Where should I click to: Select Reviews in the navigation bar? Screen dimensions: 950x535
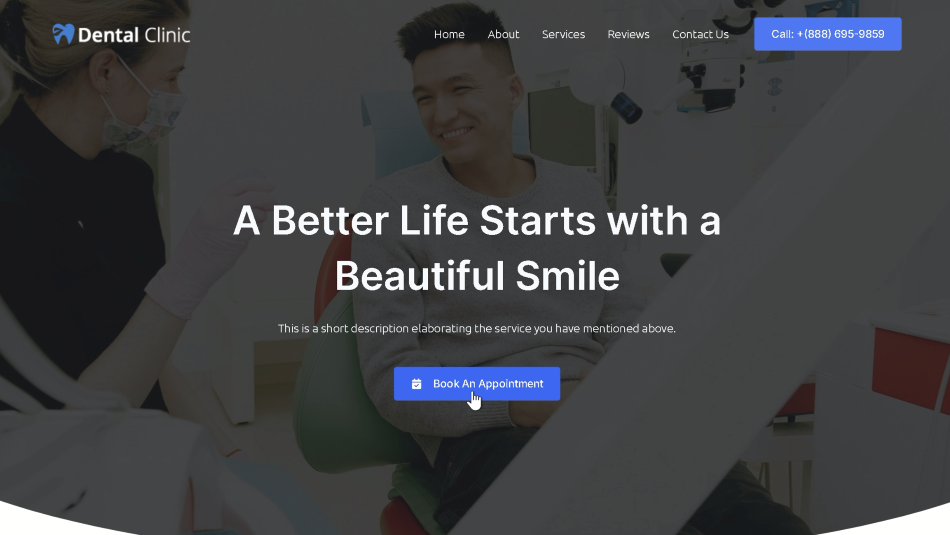(x=628, y=35)
